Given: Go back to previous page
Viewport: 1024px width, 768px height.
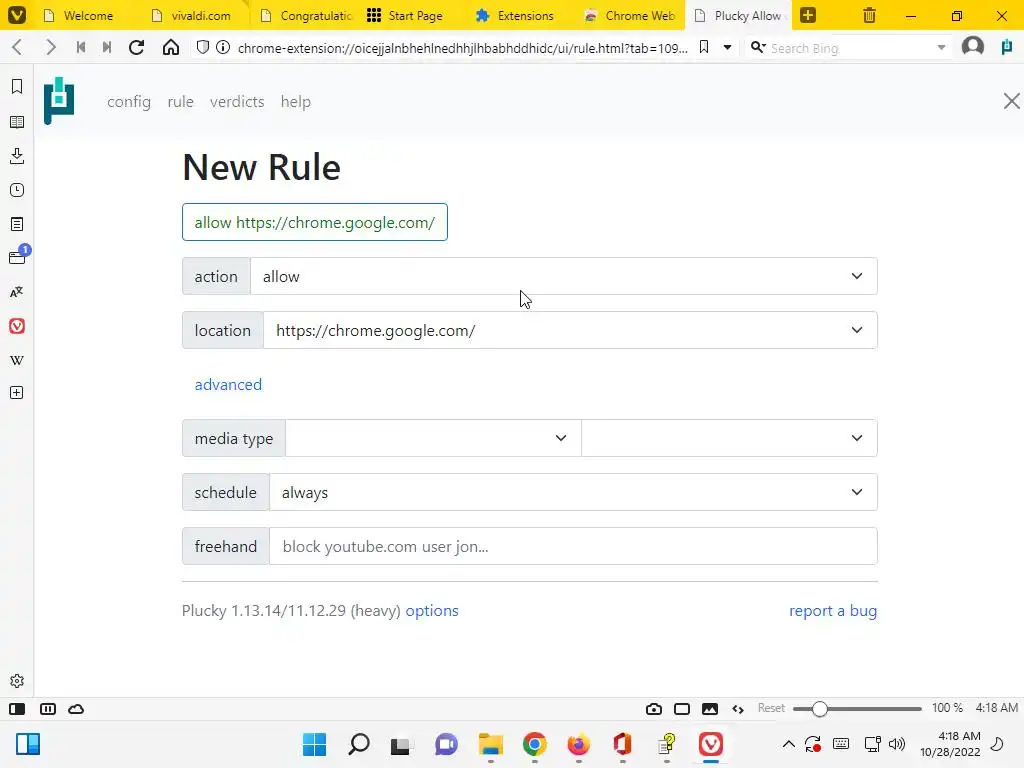Looking at the screenshot, I should coord(17,47).
